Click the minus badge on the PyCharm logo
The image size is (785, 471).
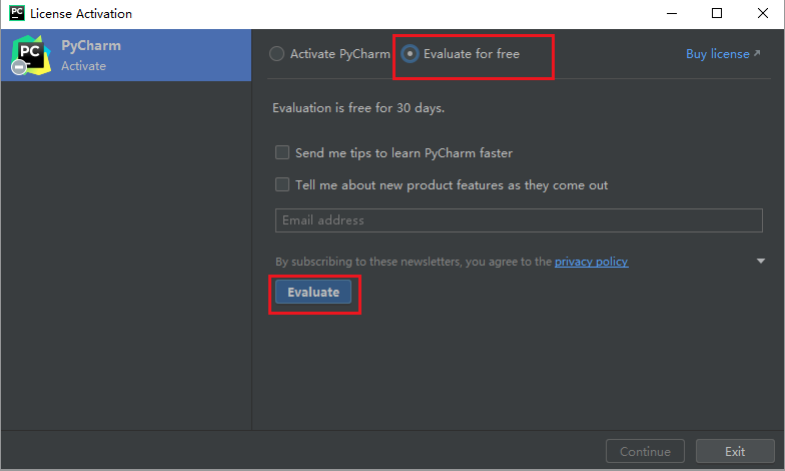pos(19,67)
